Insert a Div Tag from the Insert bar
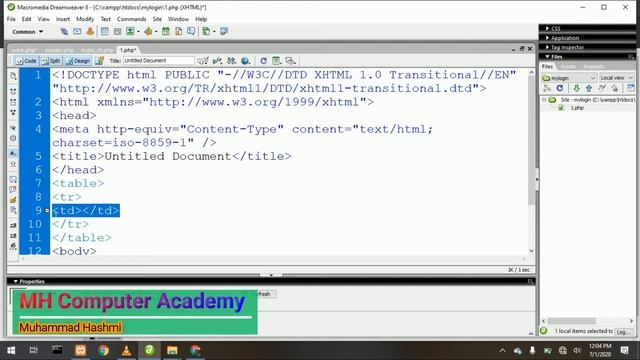Image resolution: width=640 pixels, height=360 pixels. (x=118, y=31)
